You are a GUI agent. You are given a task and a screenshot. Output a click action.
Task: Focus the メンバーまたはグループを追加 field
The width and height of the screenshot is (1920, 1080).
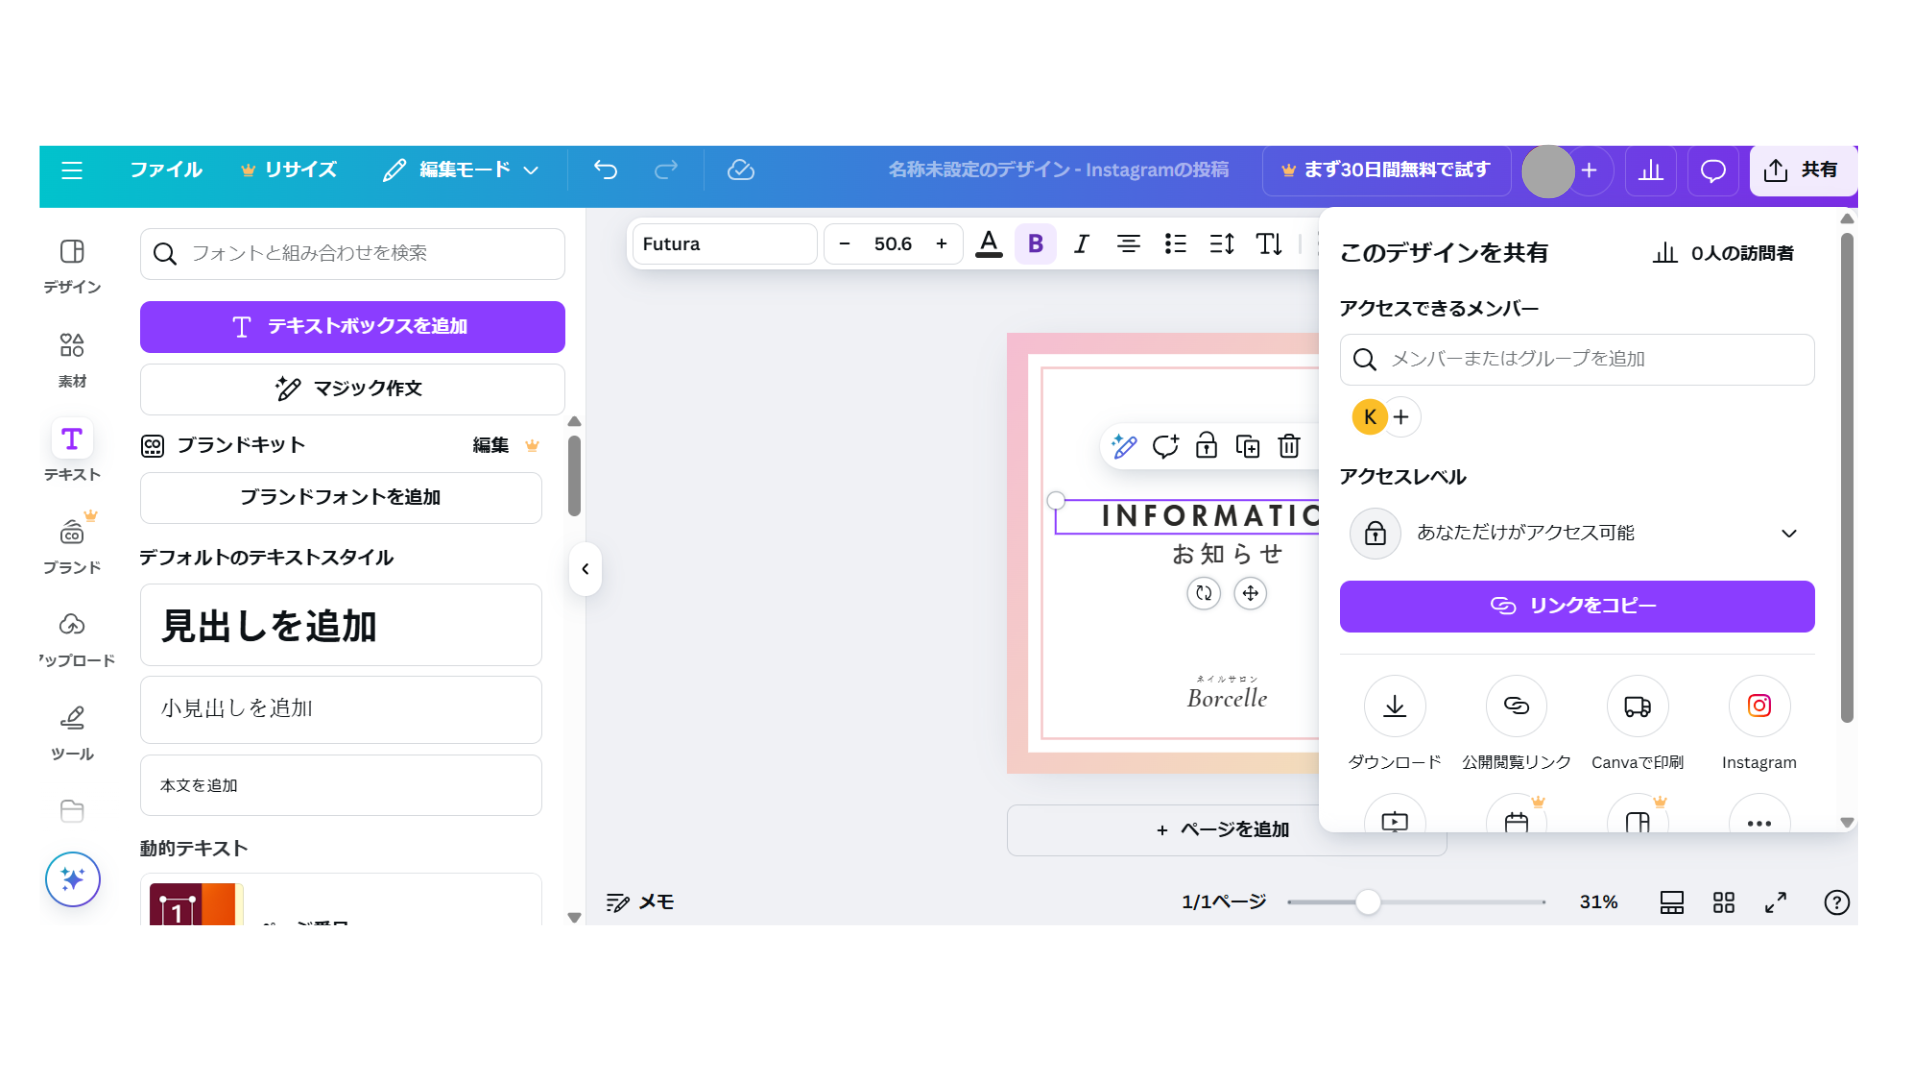(1577, 360)
